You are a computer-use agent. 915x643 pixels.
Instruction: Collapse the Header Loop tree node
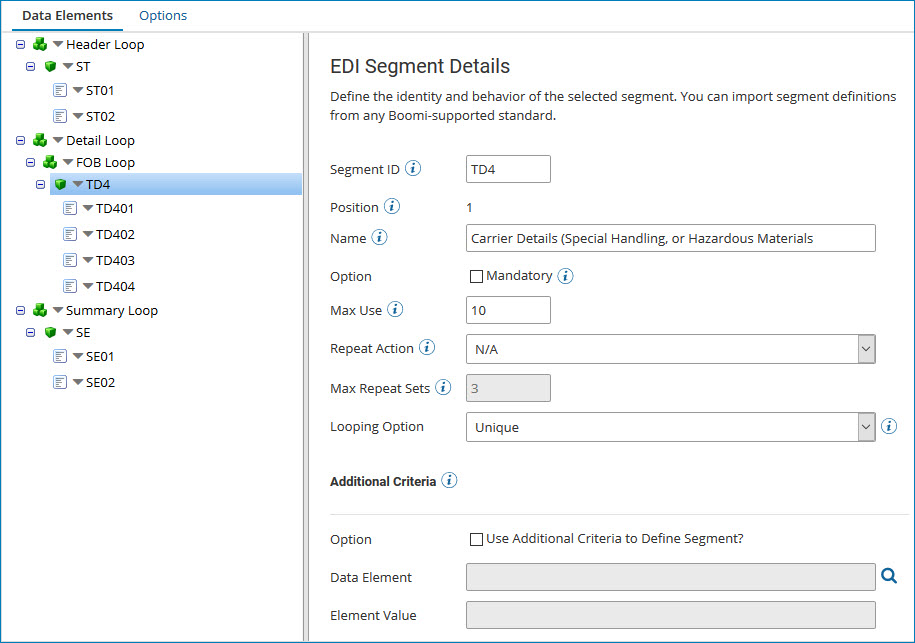click(x=21, y=44)
